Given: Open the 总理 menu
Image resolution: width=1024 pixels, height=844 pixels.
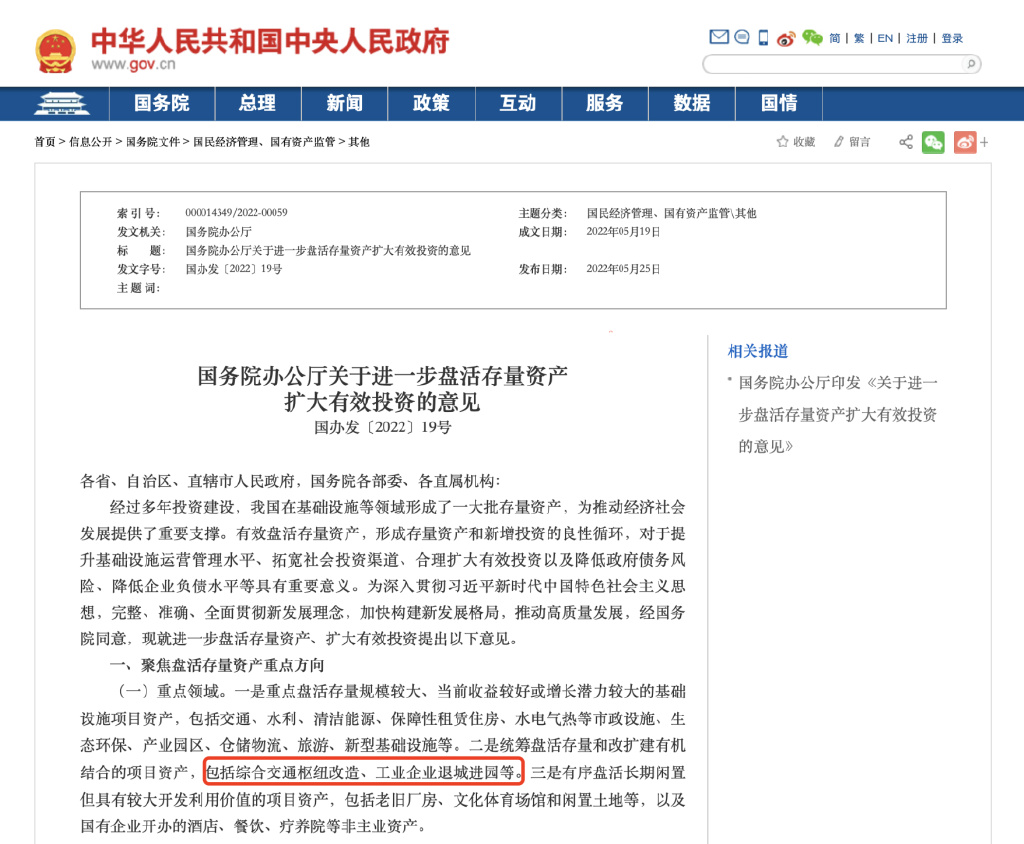Looking at the screenshot, I should pyautogui.click(x=257, y=103).
